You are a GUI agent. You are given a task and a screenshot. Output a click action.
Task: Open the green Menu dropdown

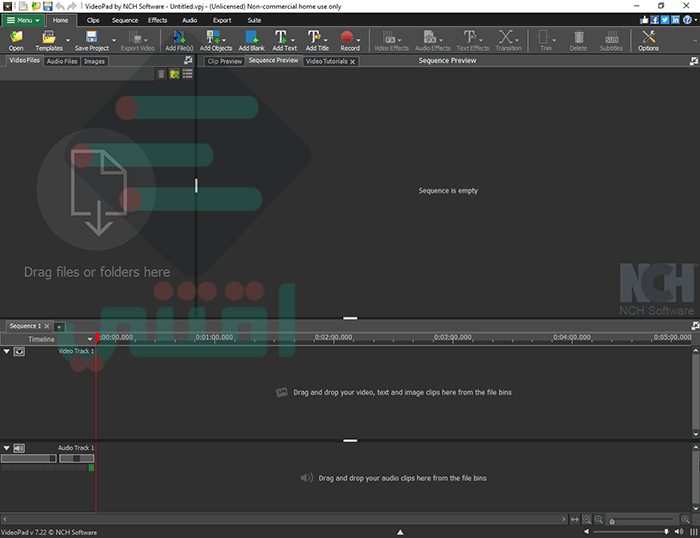[x=23, y=20]
